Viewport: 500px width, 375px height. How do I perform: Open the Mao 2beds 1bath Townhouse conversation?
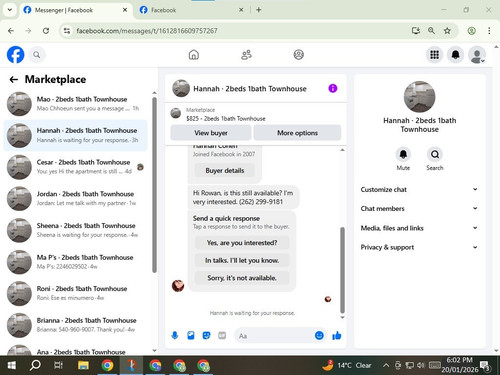pos(75,104)
